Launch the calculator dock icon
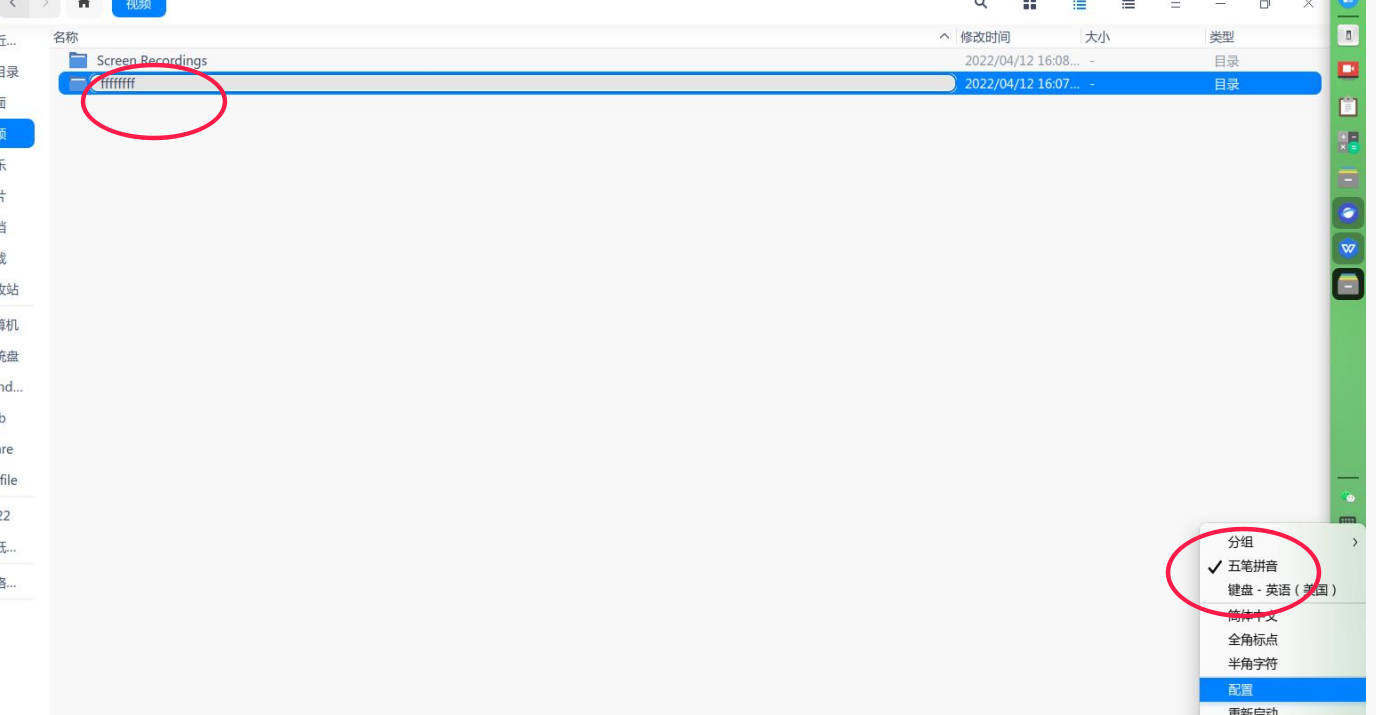 1348,142
